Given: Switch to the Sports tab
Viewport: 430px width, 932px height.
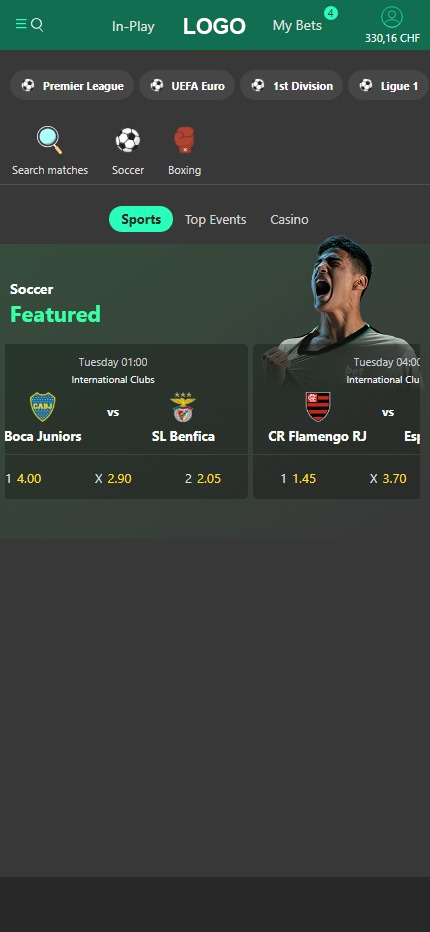Looking at the screenshot, I should pyautogui.click(x=141, y=219).
